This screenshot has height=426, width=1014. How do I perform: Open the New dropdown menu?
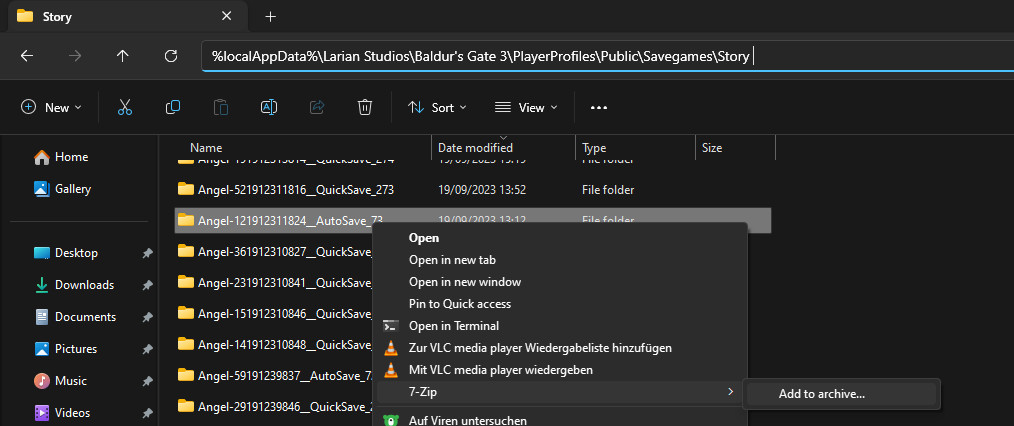(52, 107)
